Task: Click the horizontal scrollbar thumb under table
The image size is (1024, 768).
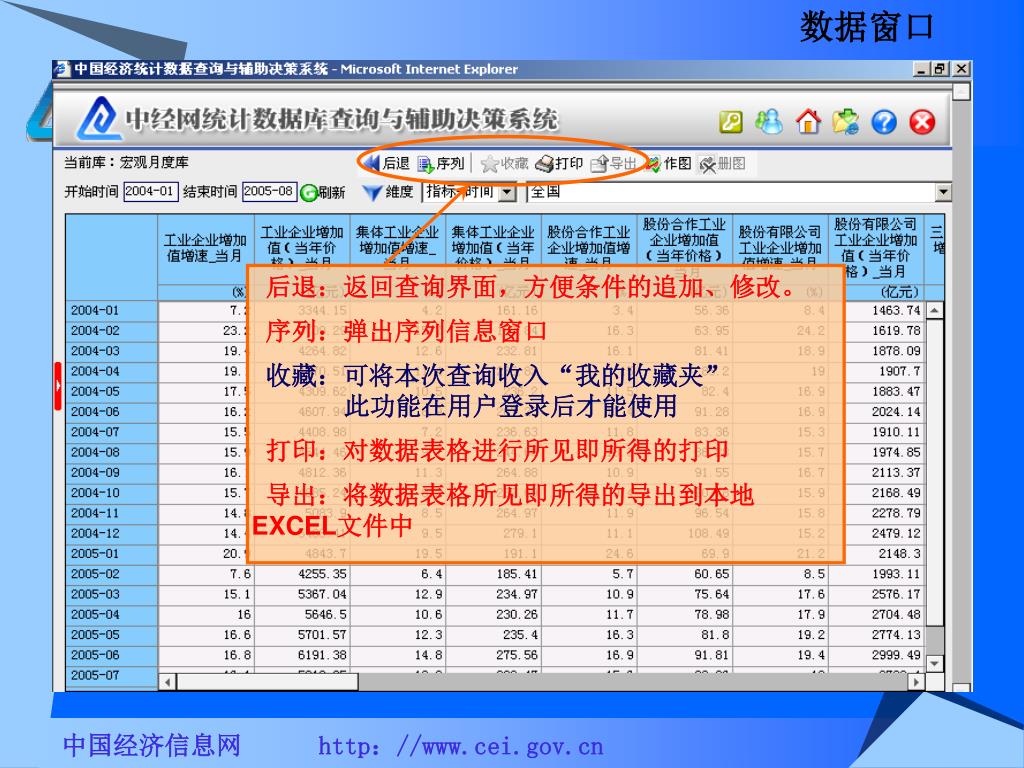Action: (267, 682)
